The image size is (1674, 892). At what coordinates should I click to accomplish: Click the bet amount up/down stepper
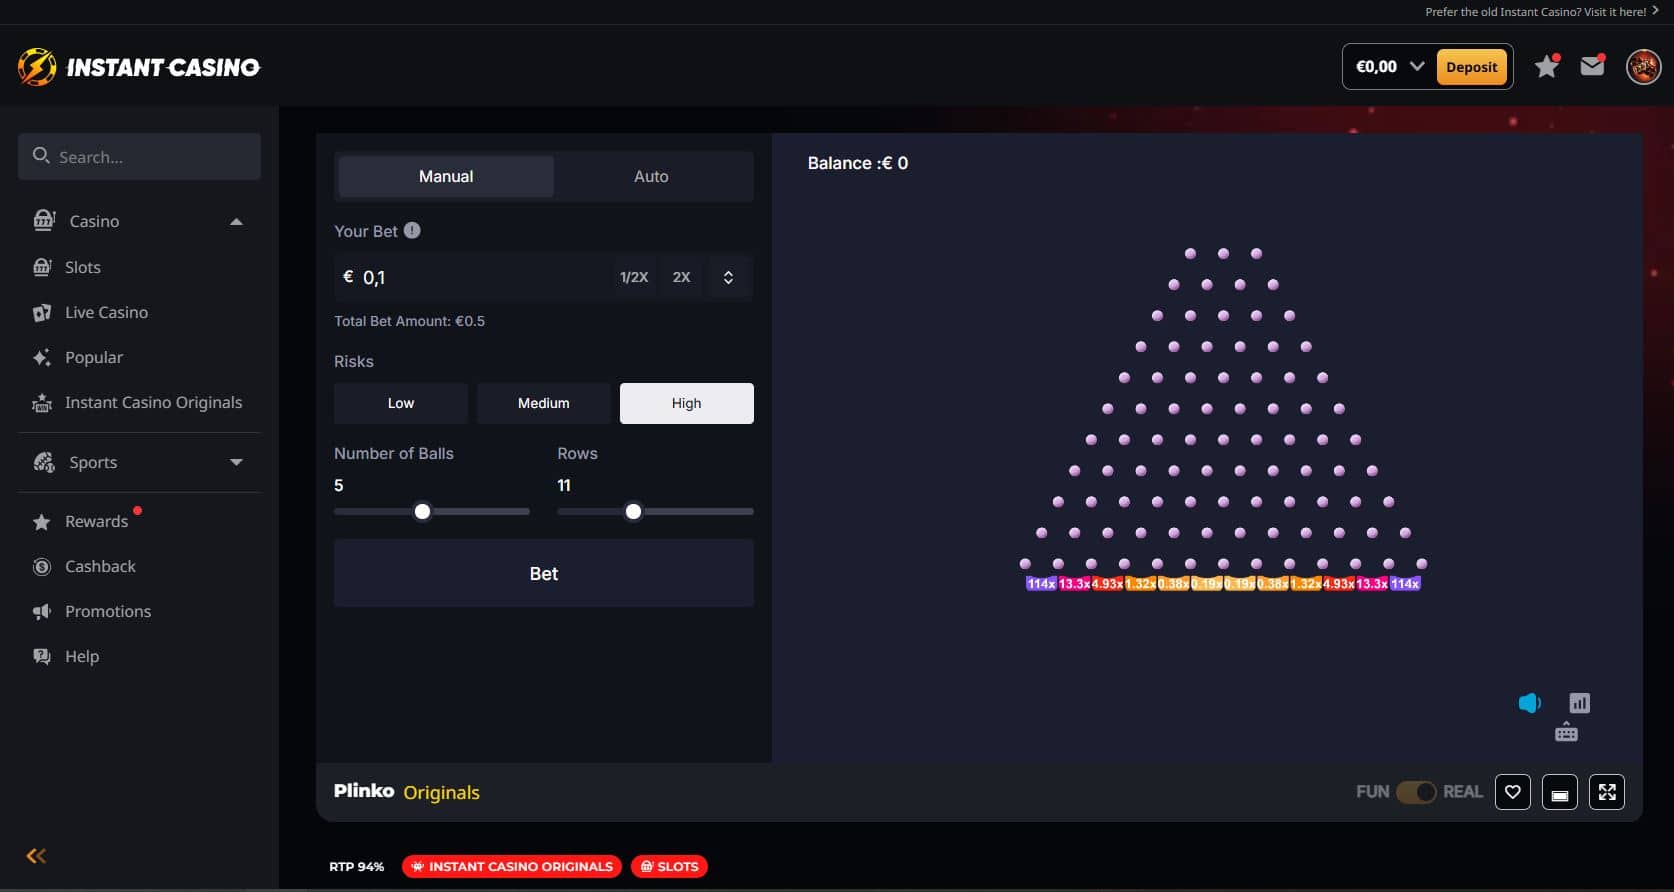pyautogui.click(x=728, y=277)
